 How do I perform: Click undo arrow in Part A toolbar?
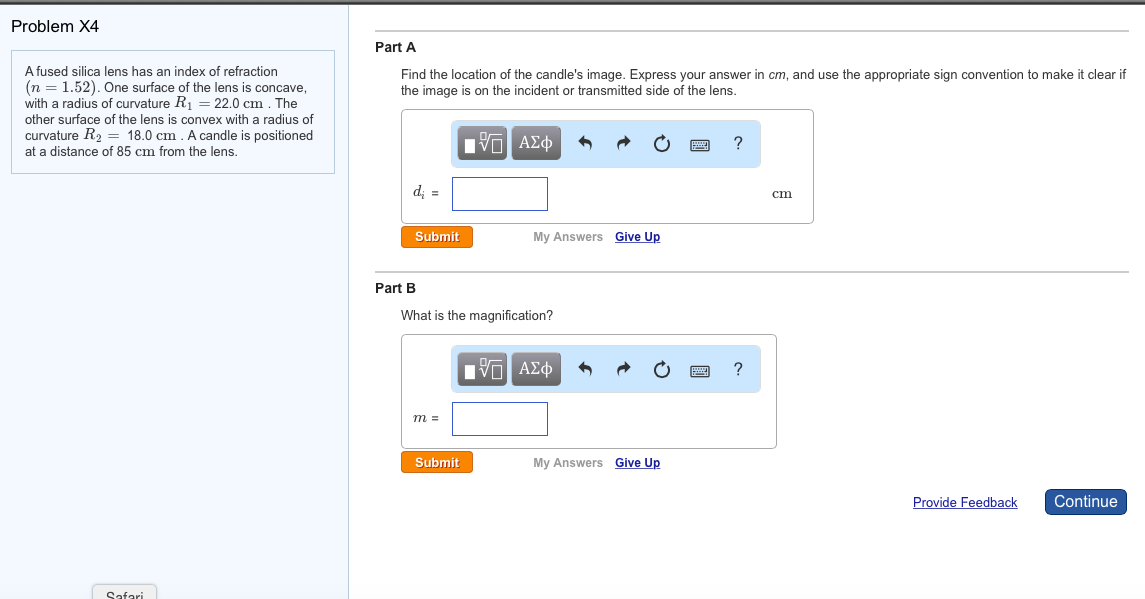pyautogui.click(x=586, y=144)
